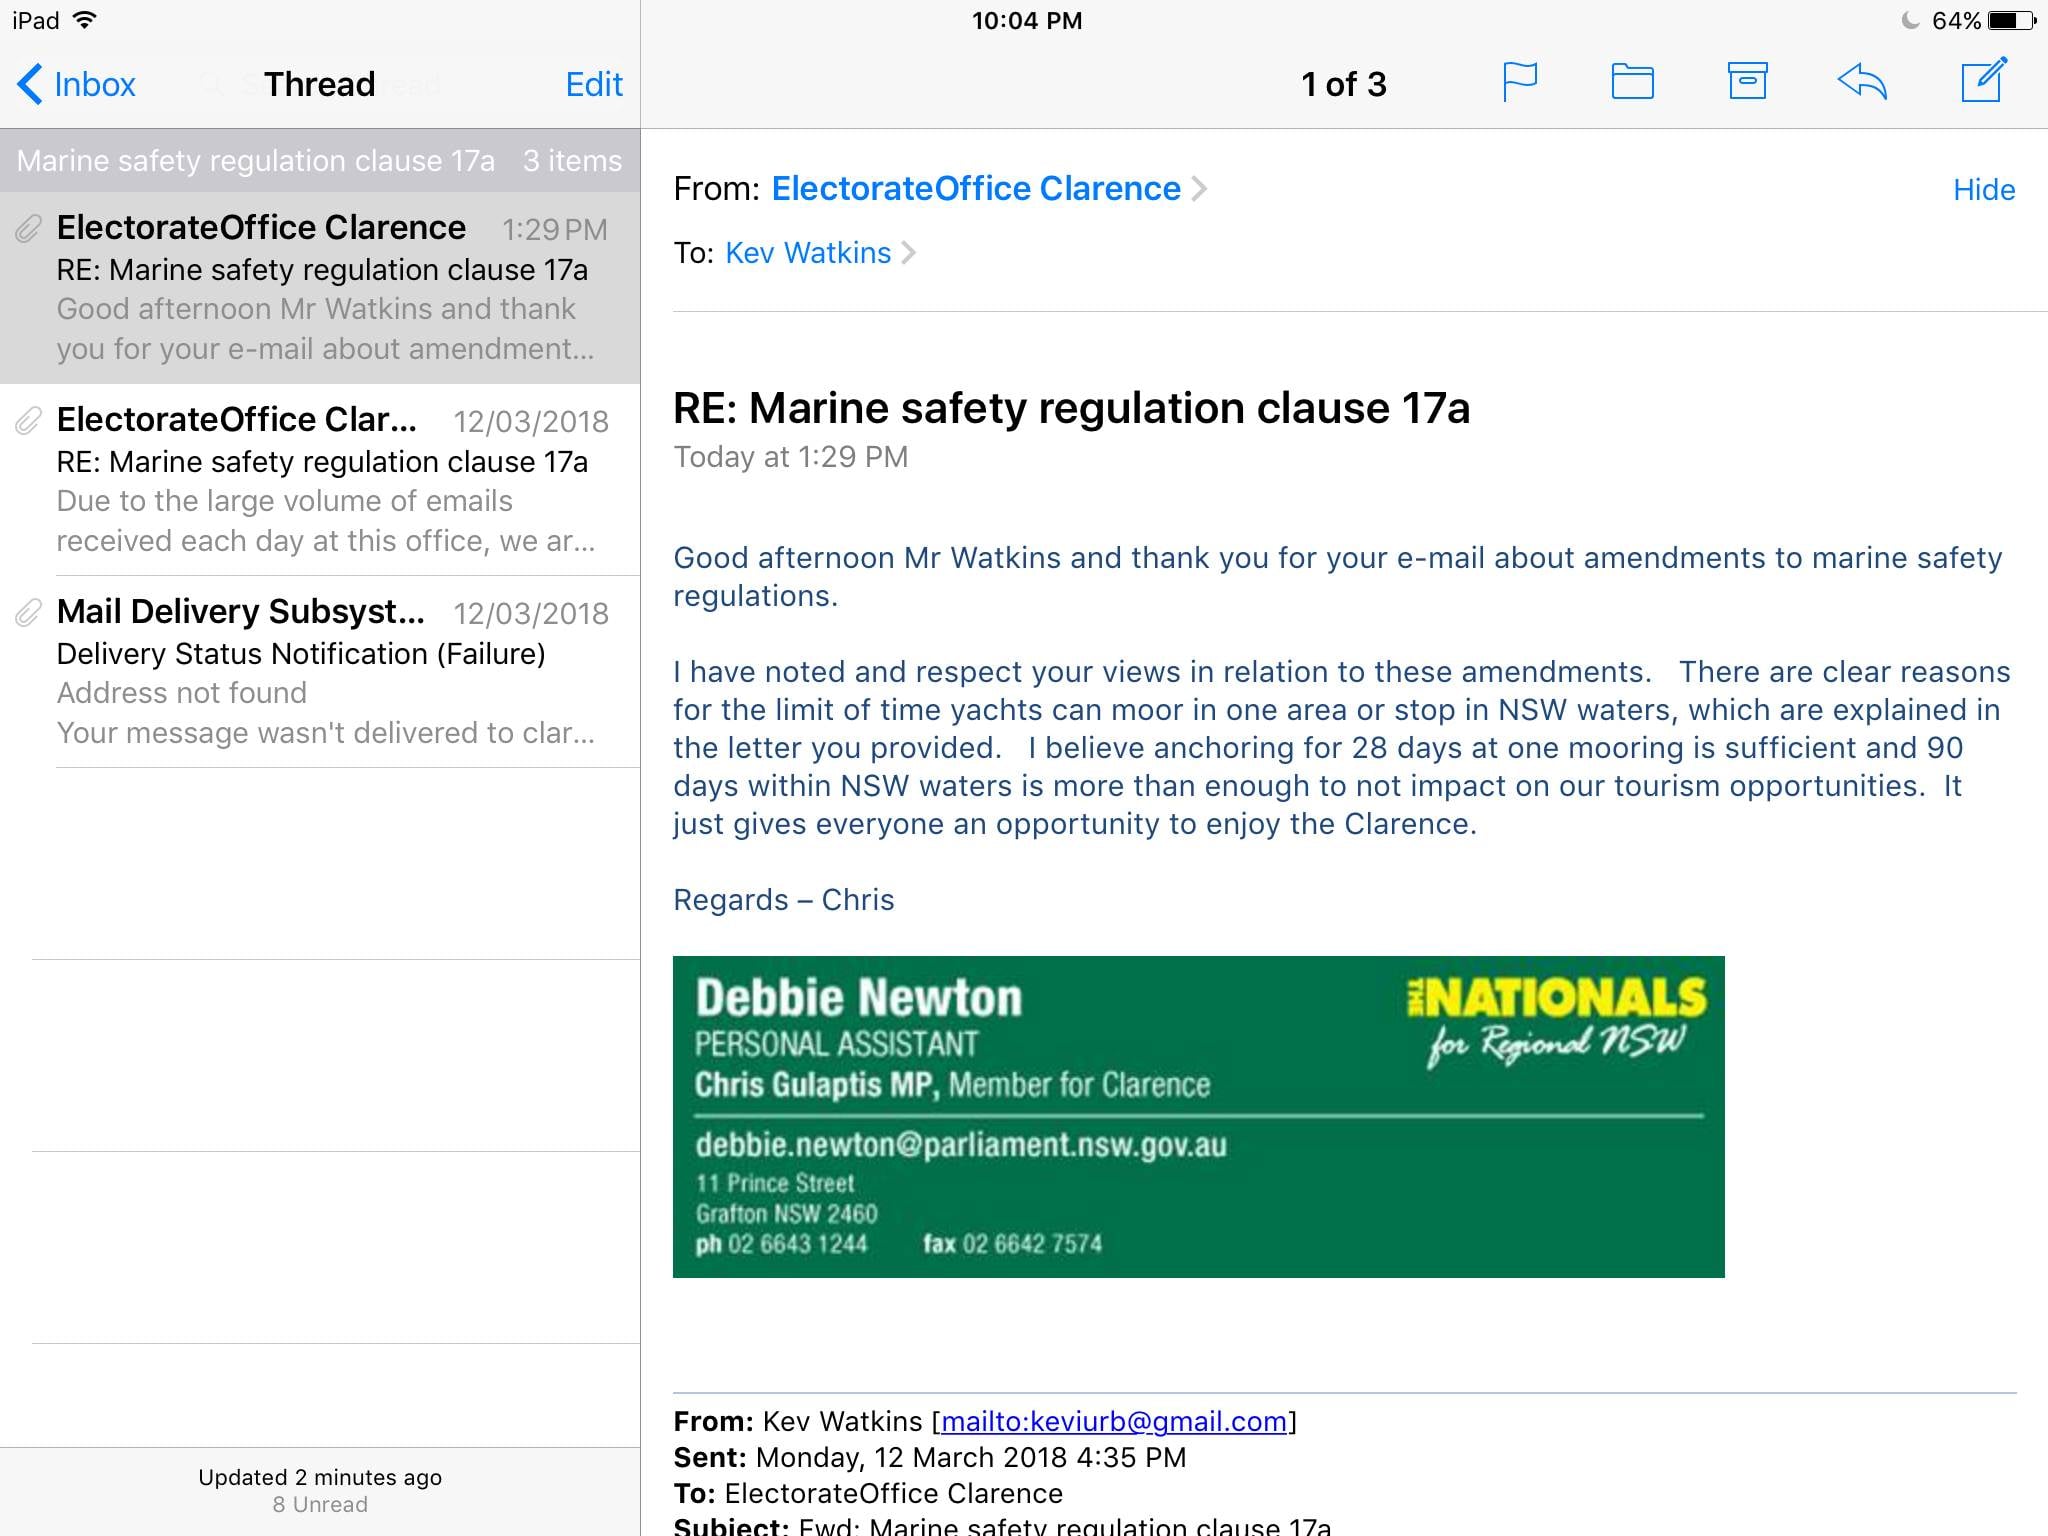Tap the flag icon in the toolbar

(1520, 82)
